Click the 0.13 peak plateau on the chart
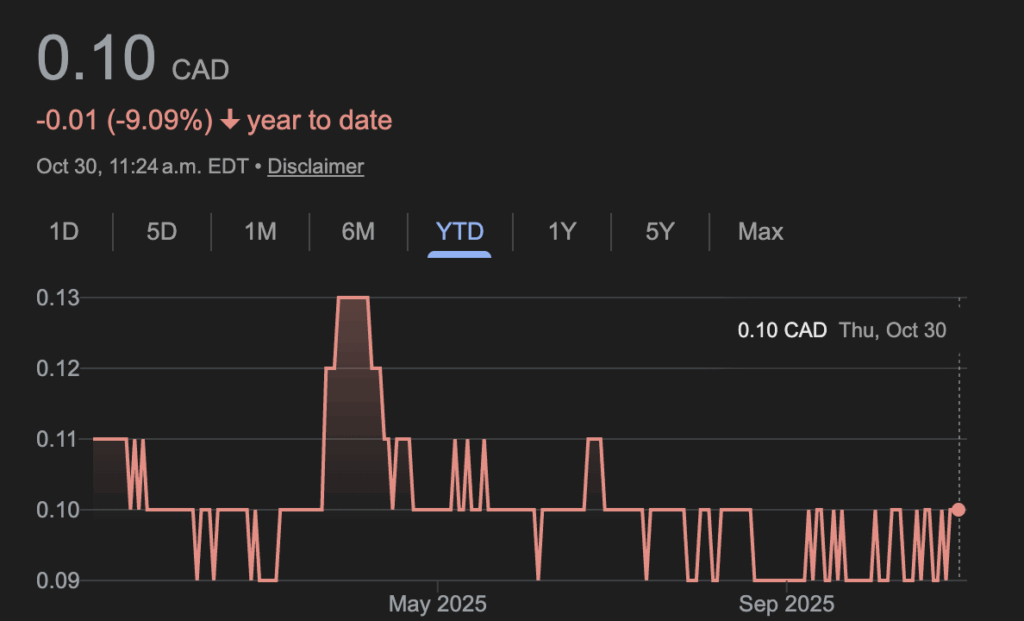 coord(354,298)
